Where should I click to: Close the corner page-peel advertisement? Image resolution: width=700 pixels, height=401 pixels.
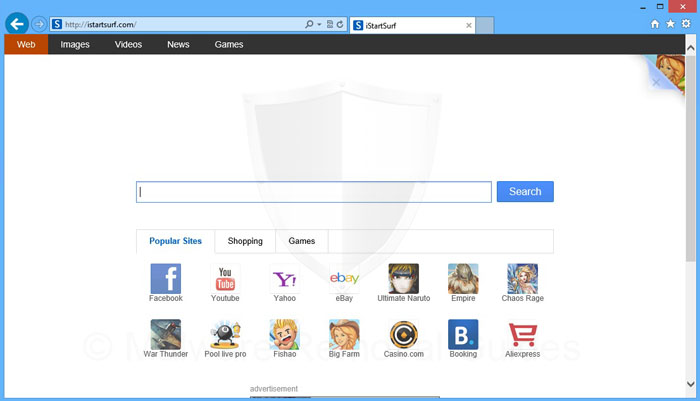tap(656, 82)
